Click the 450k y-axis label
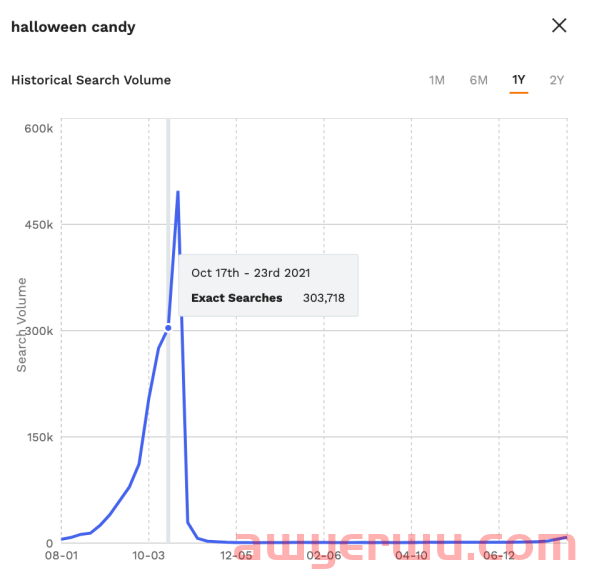 pos(39,225)
